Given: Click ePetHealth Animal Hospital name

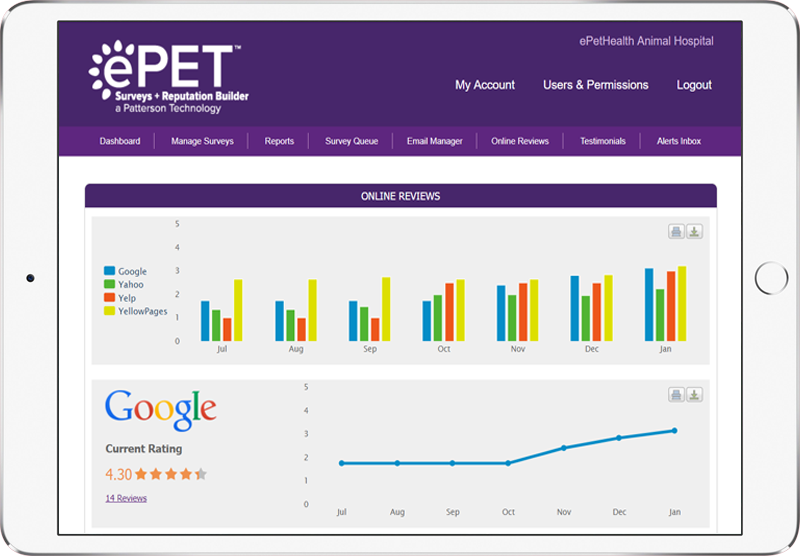Looking at the screenshot, I should click(646, 41).
